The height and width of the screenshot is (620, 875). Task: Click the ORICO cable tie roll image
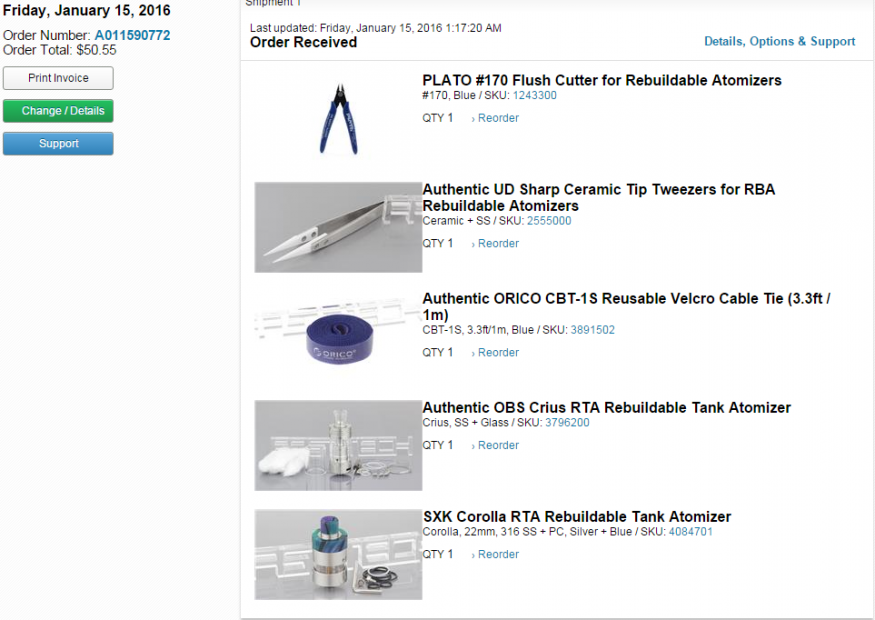click(x=338, y=336)
